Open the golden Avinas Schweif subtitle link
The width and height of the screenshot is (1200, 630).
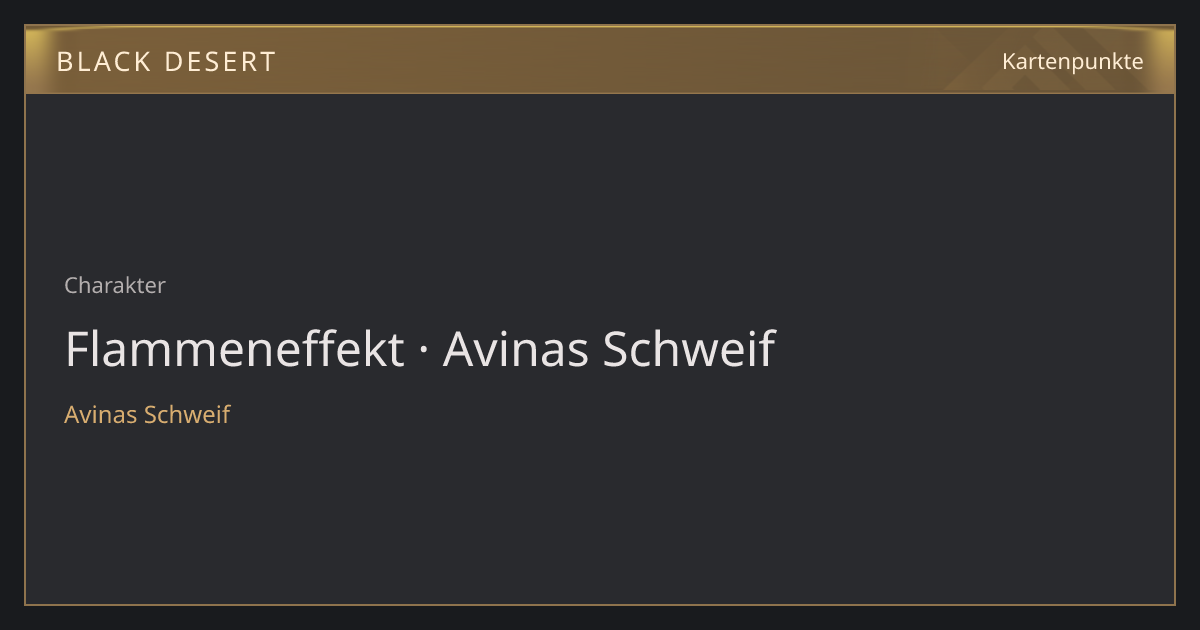pos(147,414)
